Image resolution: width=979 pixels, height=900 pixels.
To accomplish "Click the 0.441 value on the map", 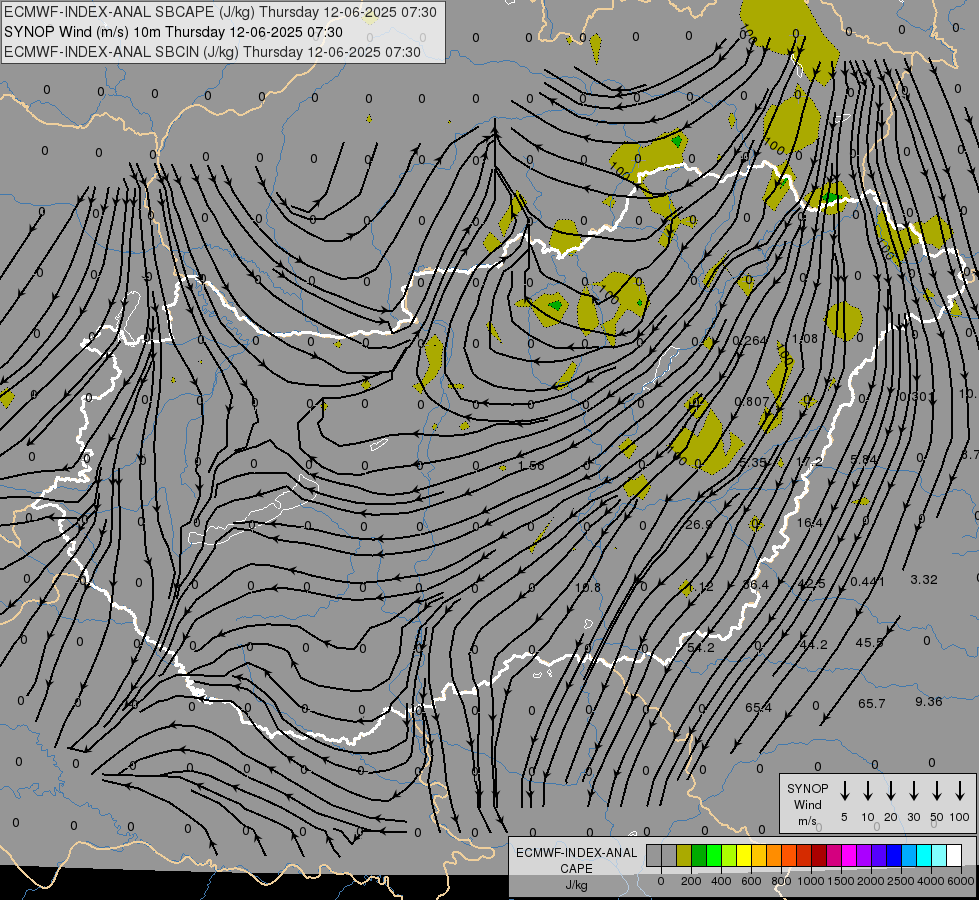I will click(868, 581).
